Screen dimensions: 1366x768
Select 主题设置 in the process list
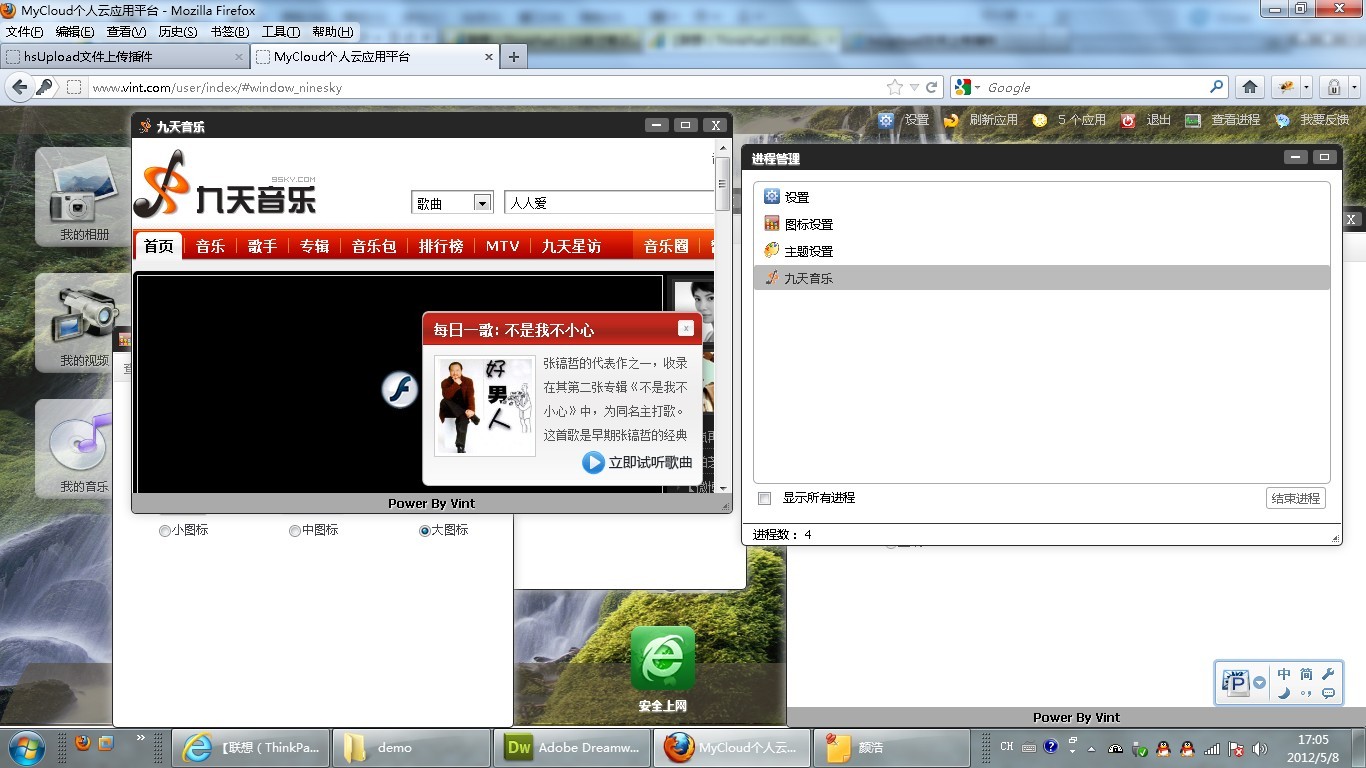click(1042, 251)
